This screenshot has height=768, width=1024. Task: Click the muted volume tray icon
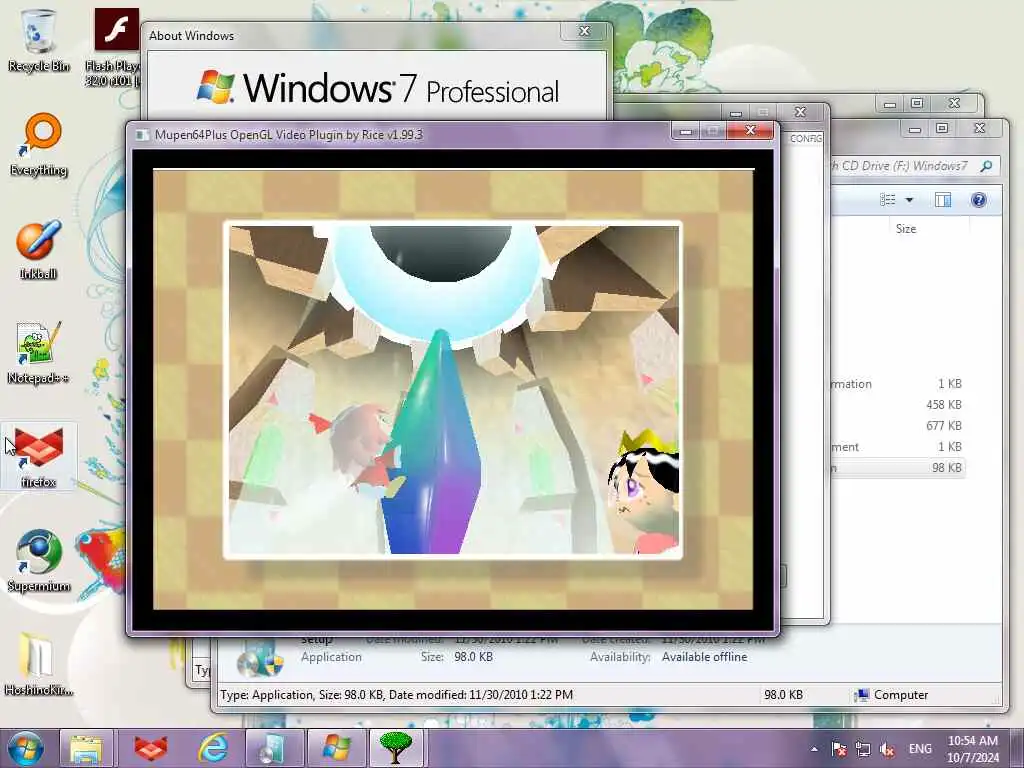tap(888, 749)
